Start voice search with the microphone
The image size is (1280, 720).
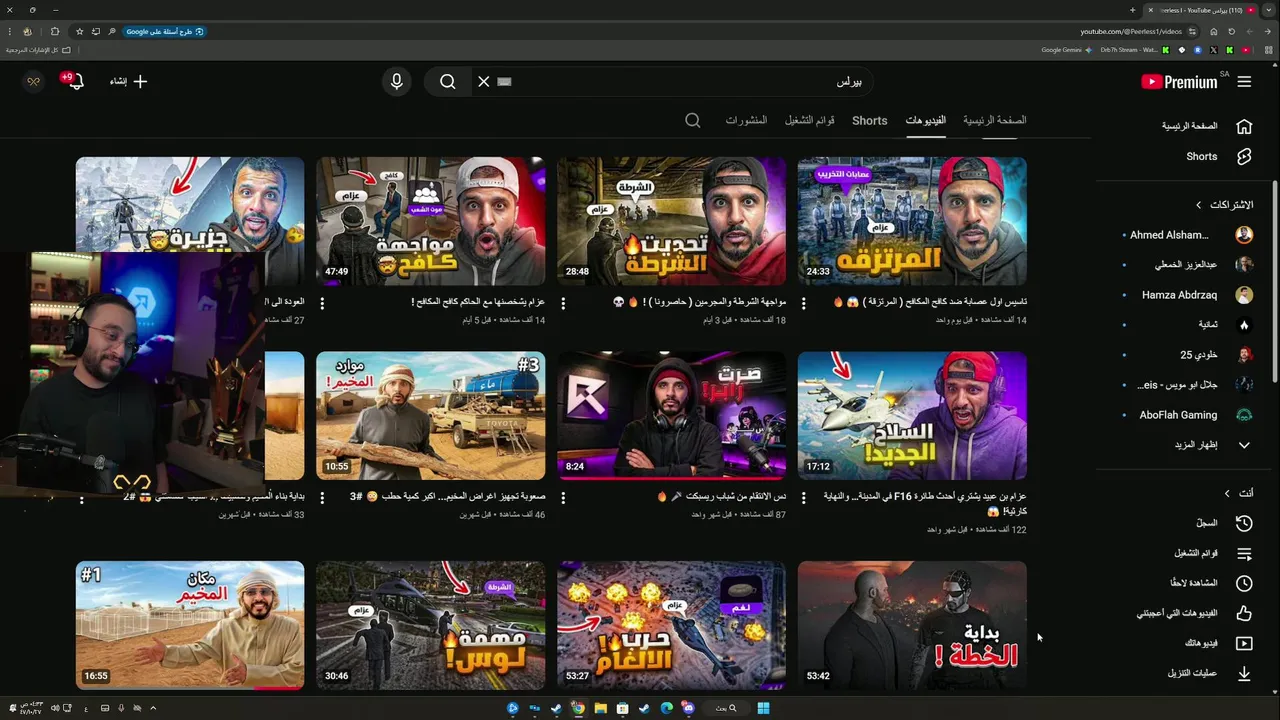[x=397, y=82]
